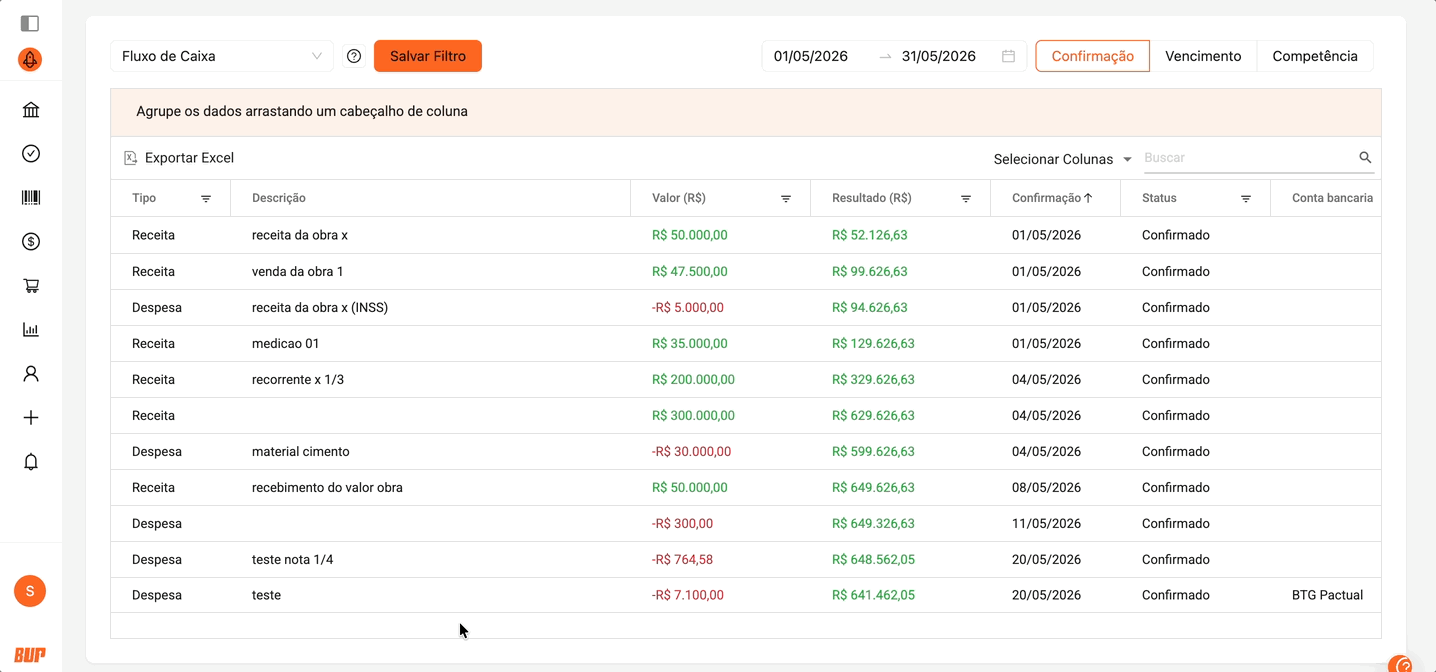Click the BUP logo at bottom left
Image resolution: width=1436 pixels, height=672 pixels.
point(30,655)
